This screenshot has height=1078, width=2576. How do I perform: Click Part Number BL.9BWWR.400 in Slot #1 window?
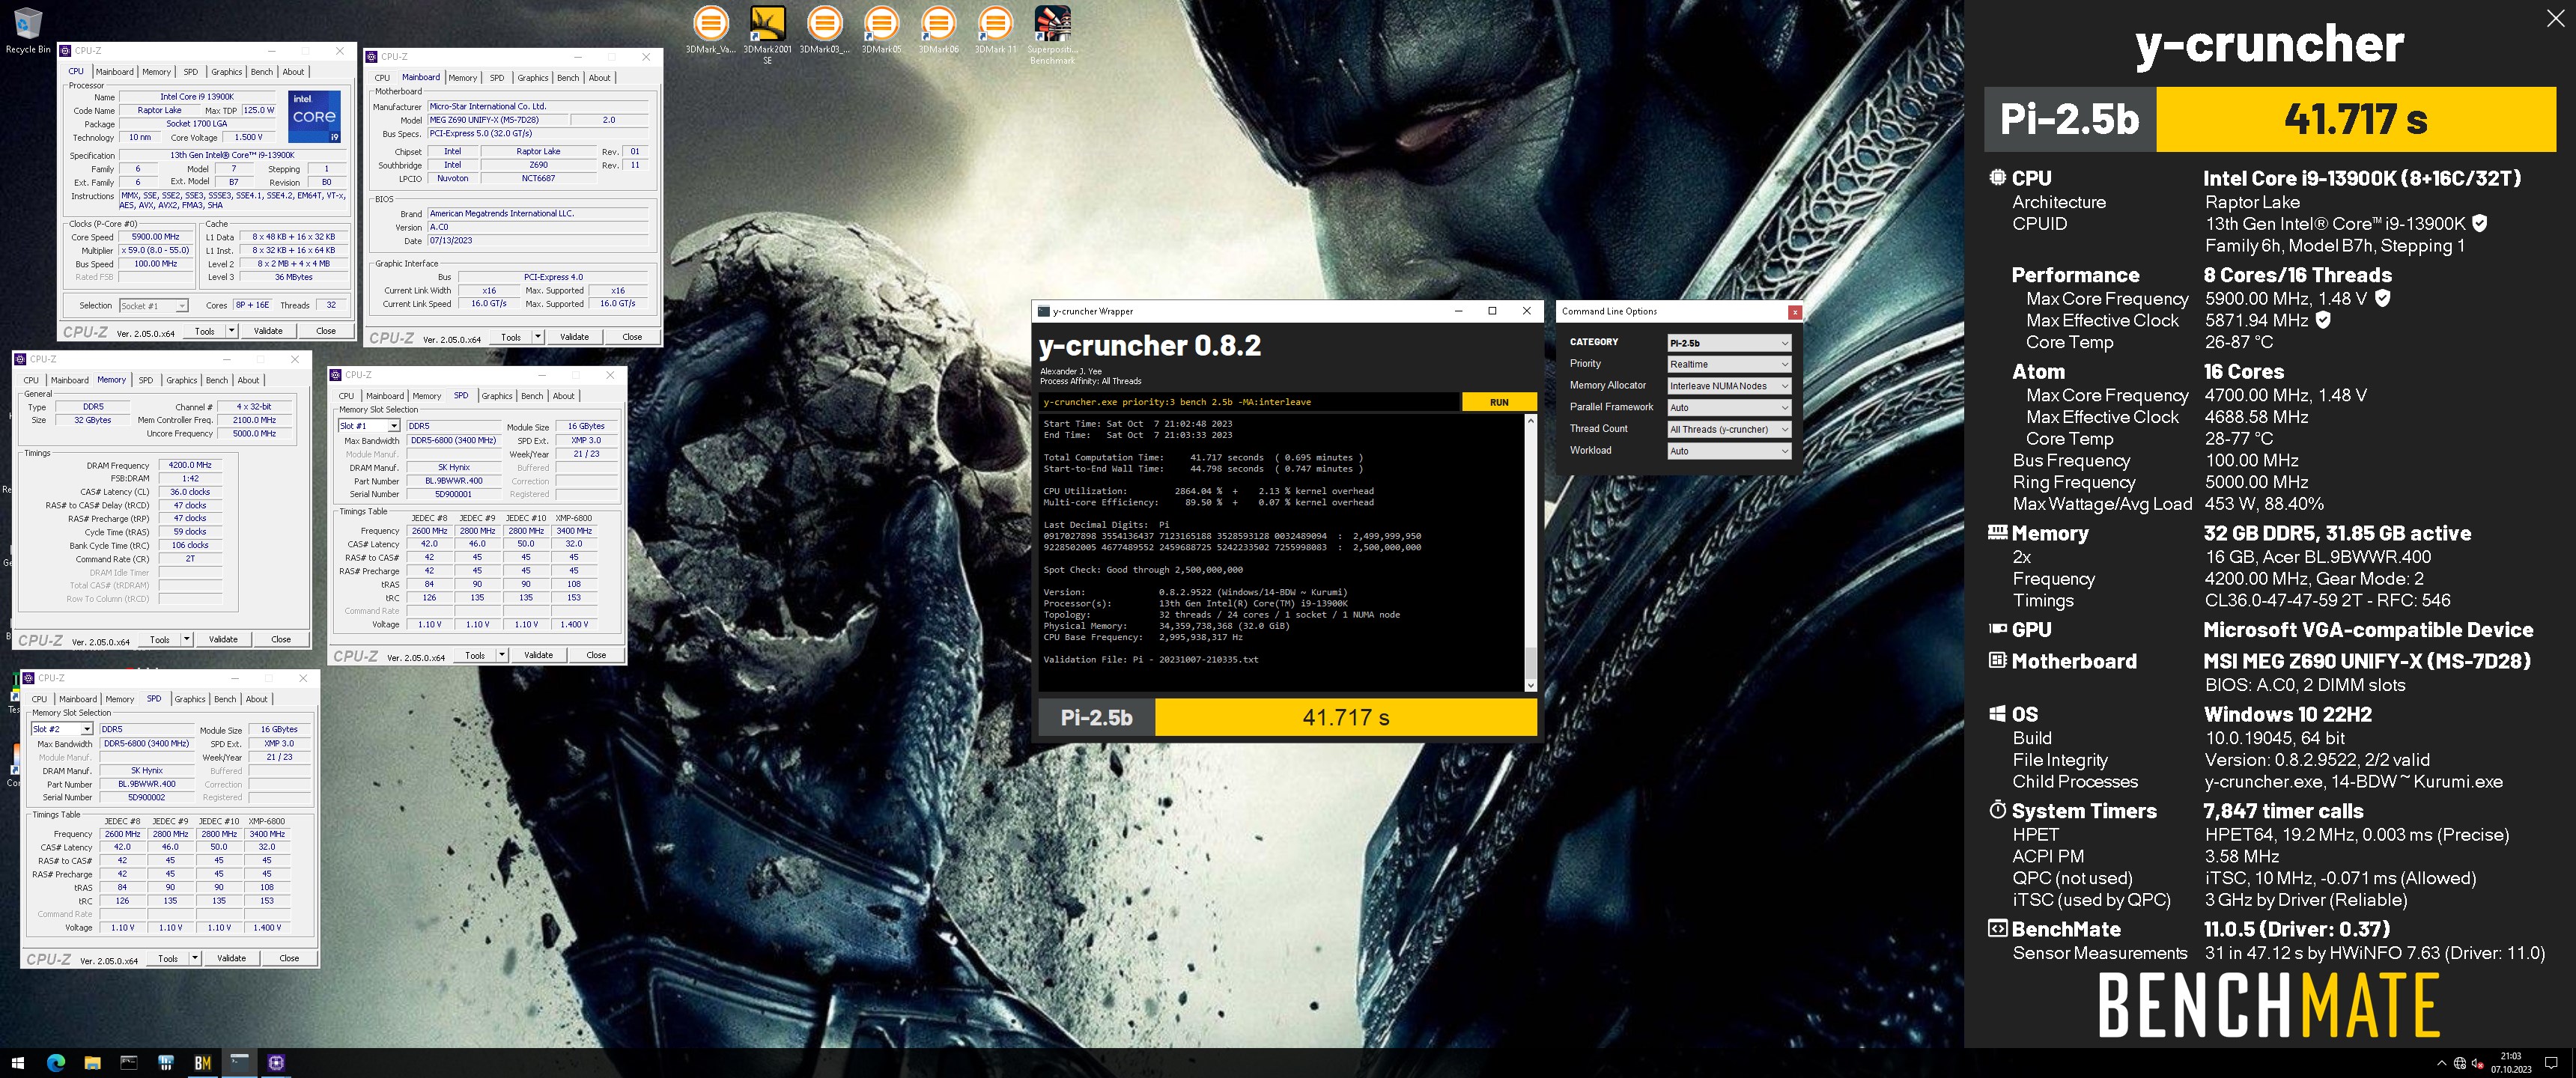[454, 481]
